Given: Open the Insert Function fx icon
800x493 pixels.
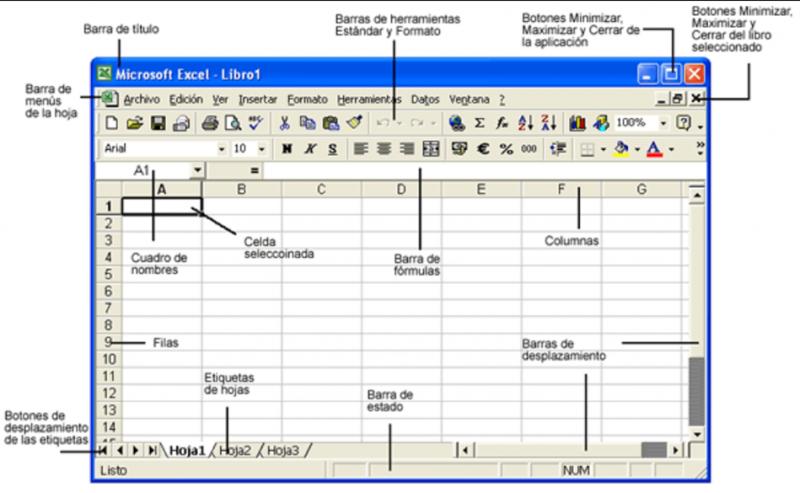Looking at the screenshot, I should (502, 123).
